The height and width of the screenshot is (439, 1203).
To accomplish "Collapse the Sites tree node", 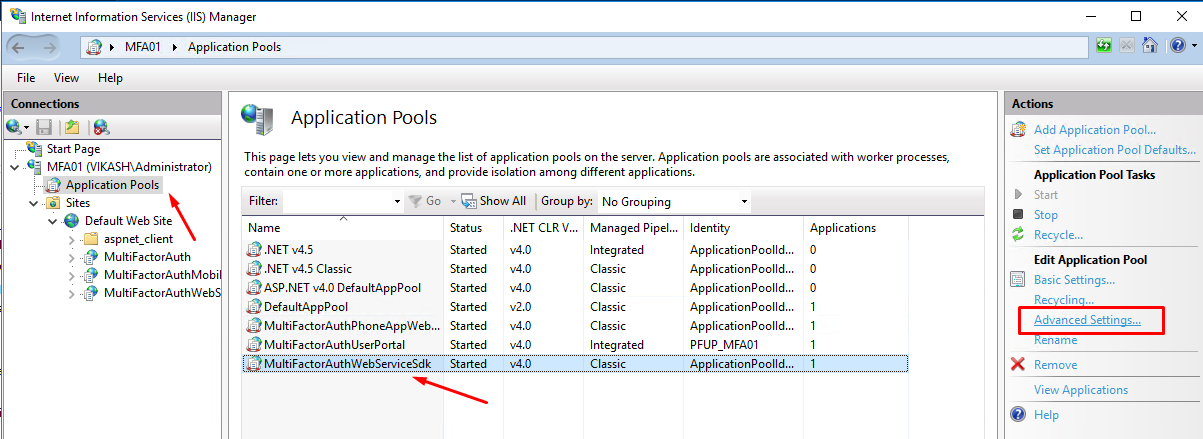I will coord(34,203).
